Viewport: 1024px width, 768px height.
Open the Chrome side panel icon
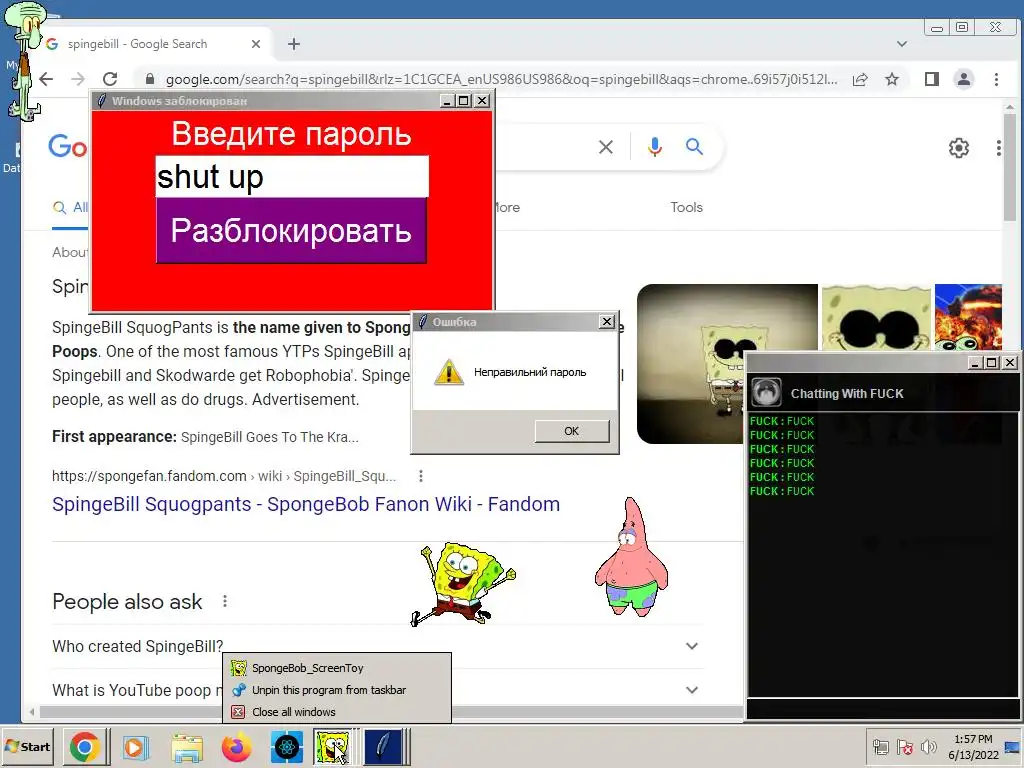coord(932,79)
